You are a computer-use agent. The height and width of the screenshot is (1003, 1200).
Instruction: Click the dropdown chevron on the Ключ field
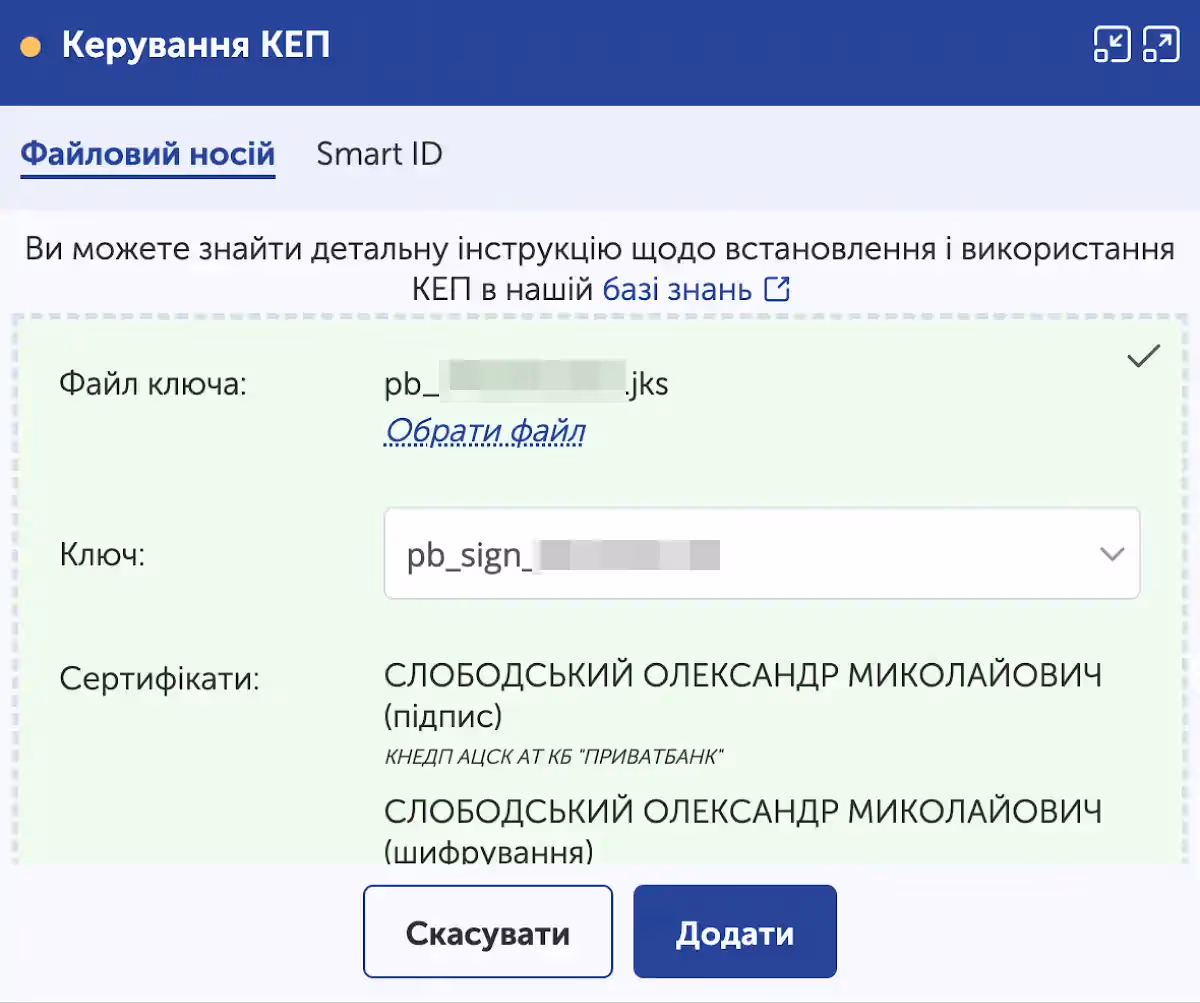[x=1110, y=554]
